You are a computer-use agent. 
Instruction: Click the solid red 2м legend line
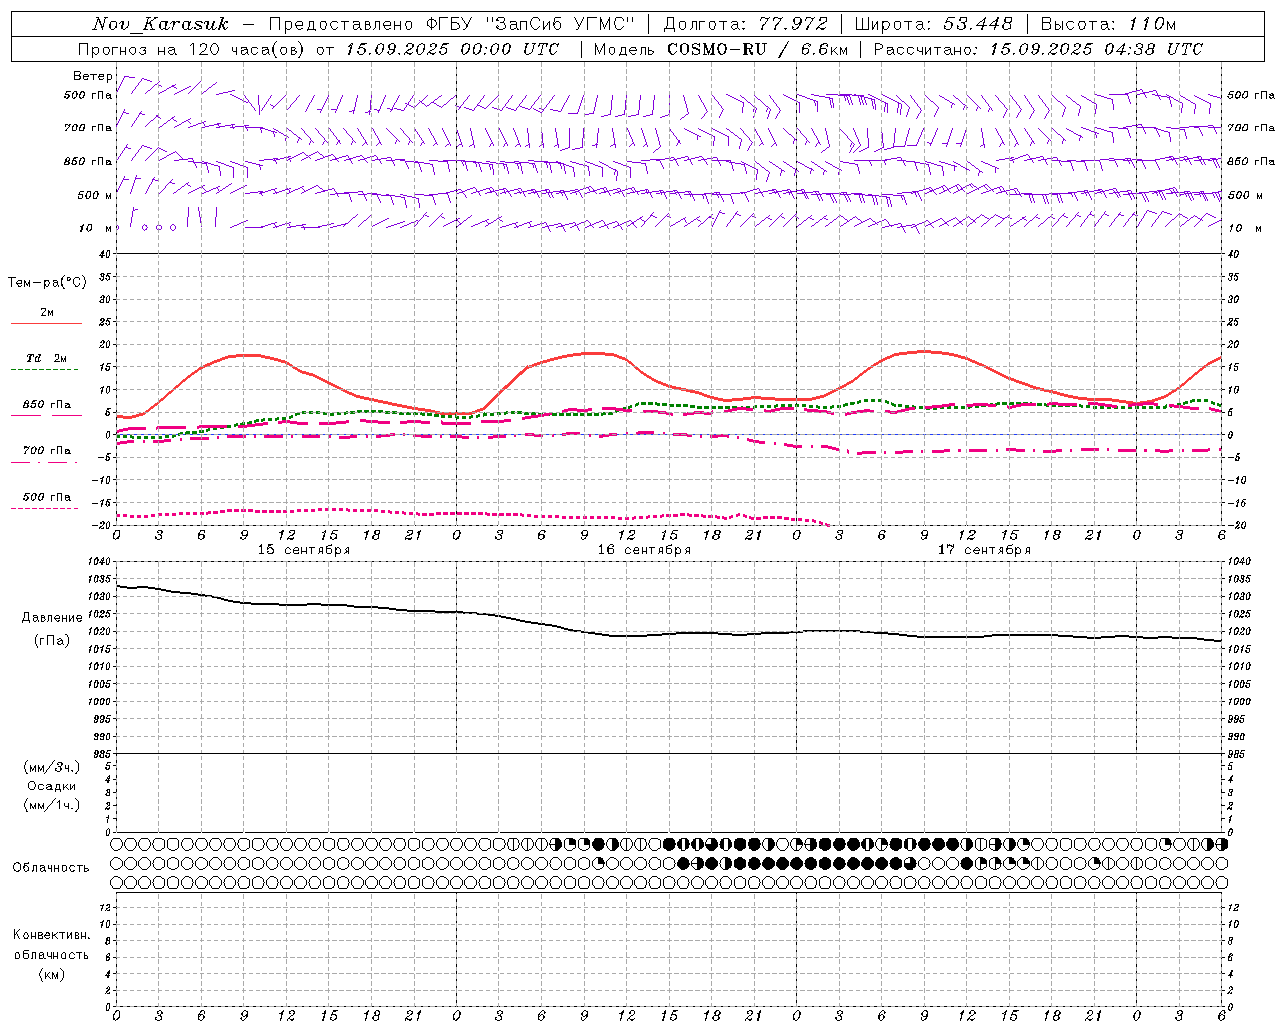click(x=46, y=323)
